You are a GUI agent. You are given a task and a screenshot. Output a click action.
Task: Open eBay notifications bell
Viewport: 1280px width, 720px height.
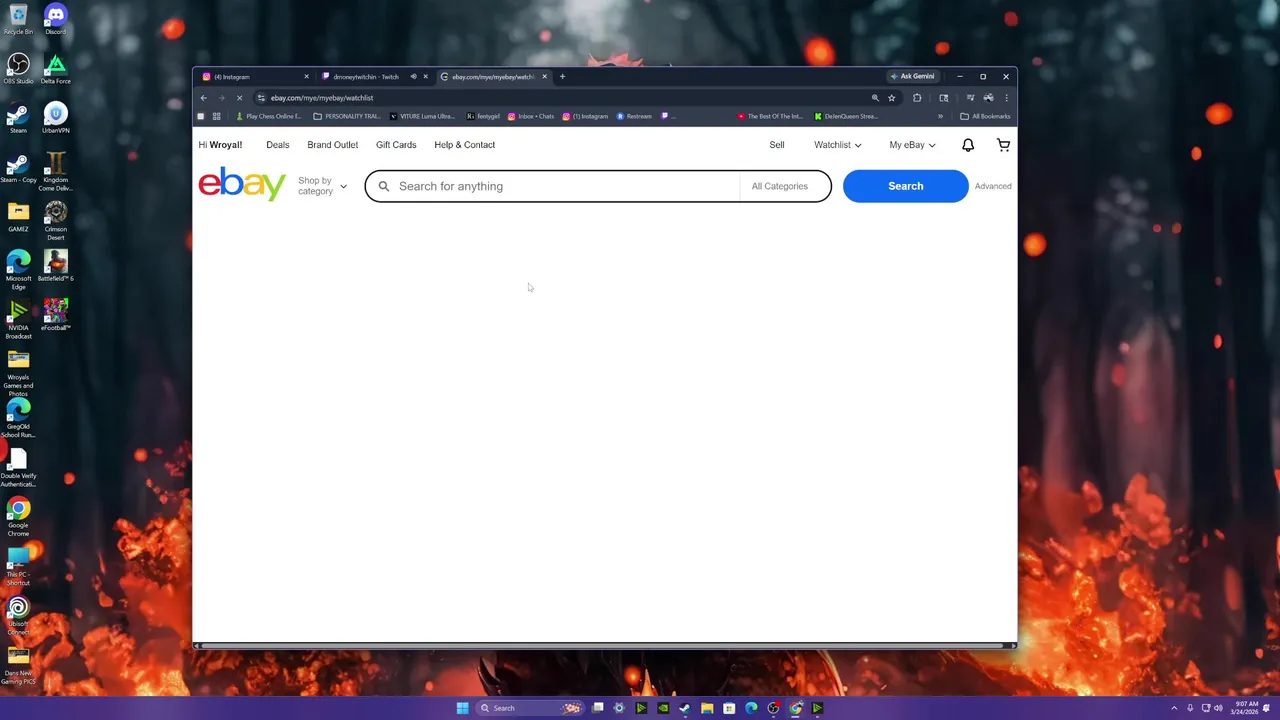point(968,145)
